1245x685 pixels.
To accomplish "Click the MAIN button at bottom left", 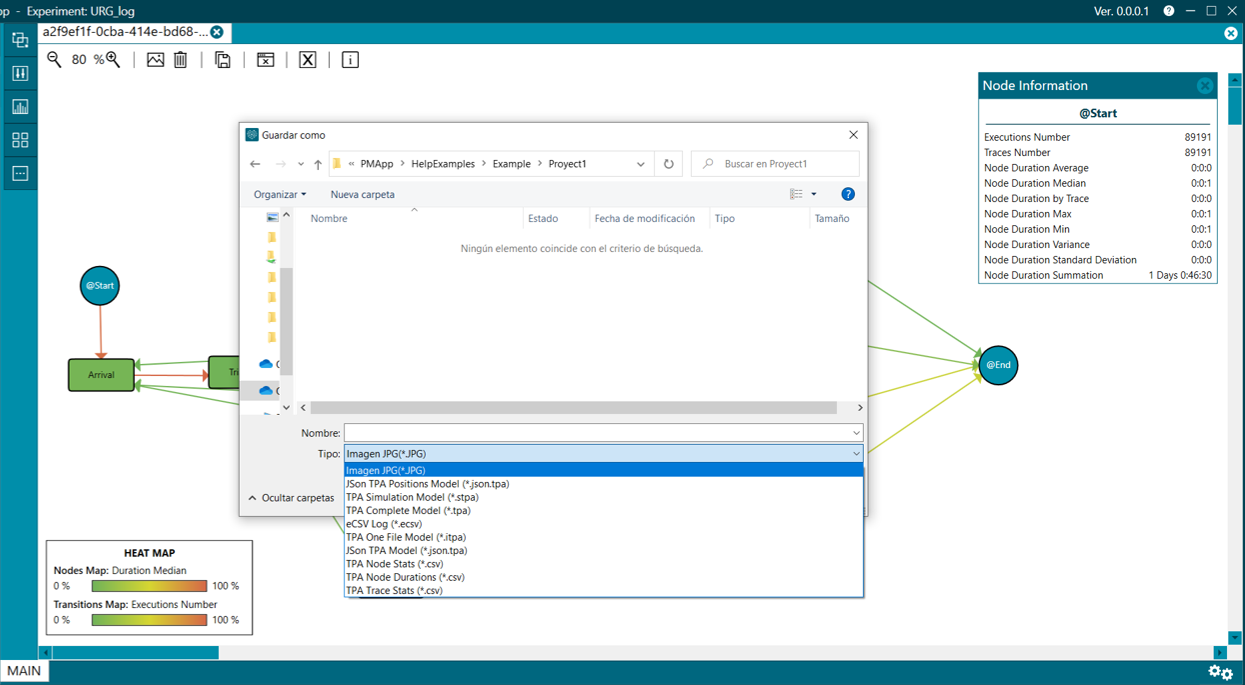I will coord(24,671).
